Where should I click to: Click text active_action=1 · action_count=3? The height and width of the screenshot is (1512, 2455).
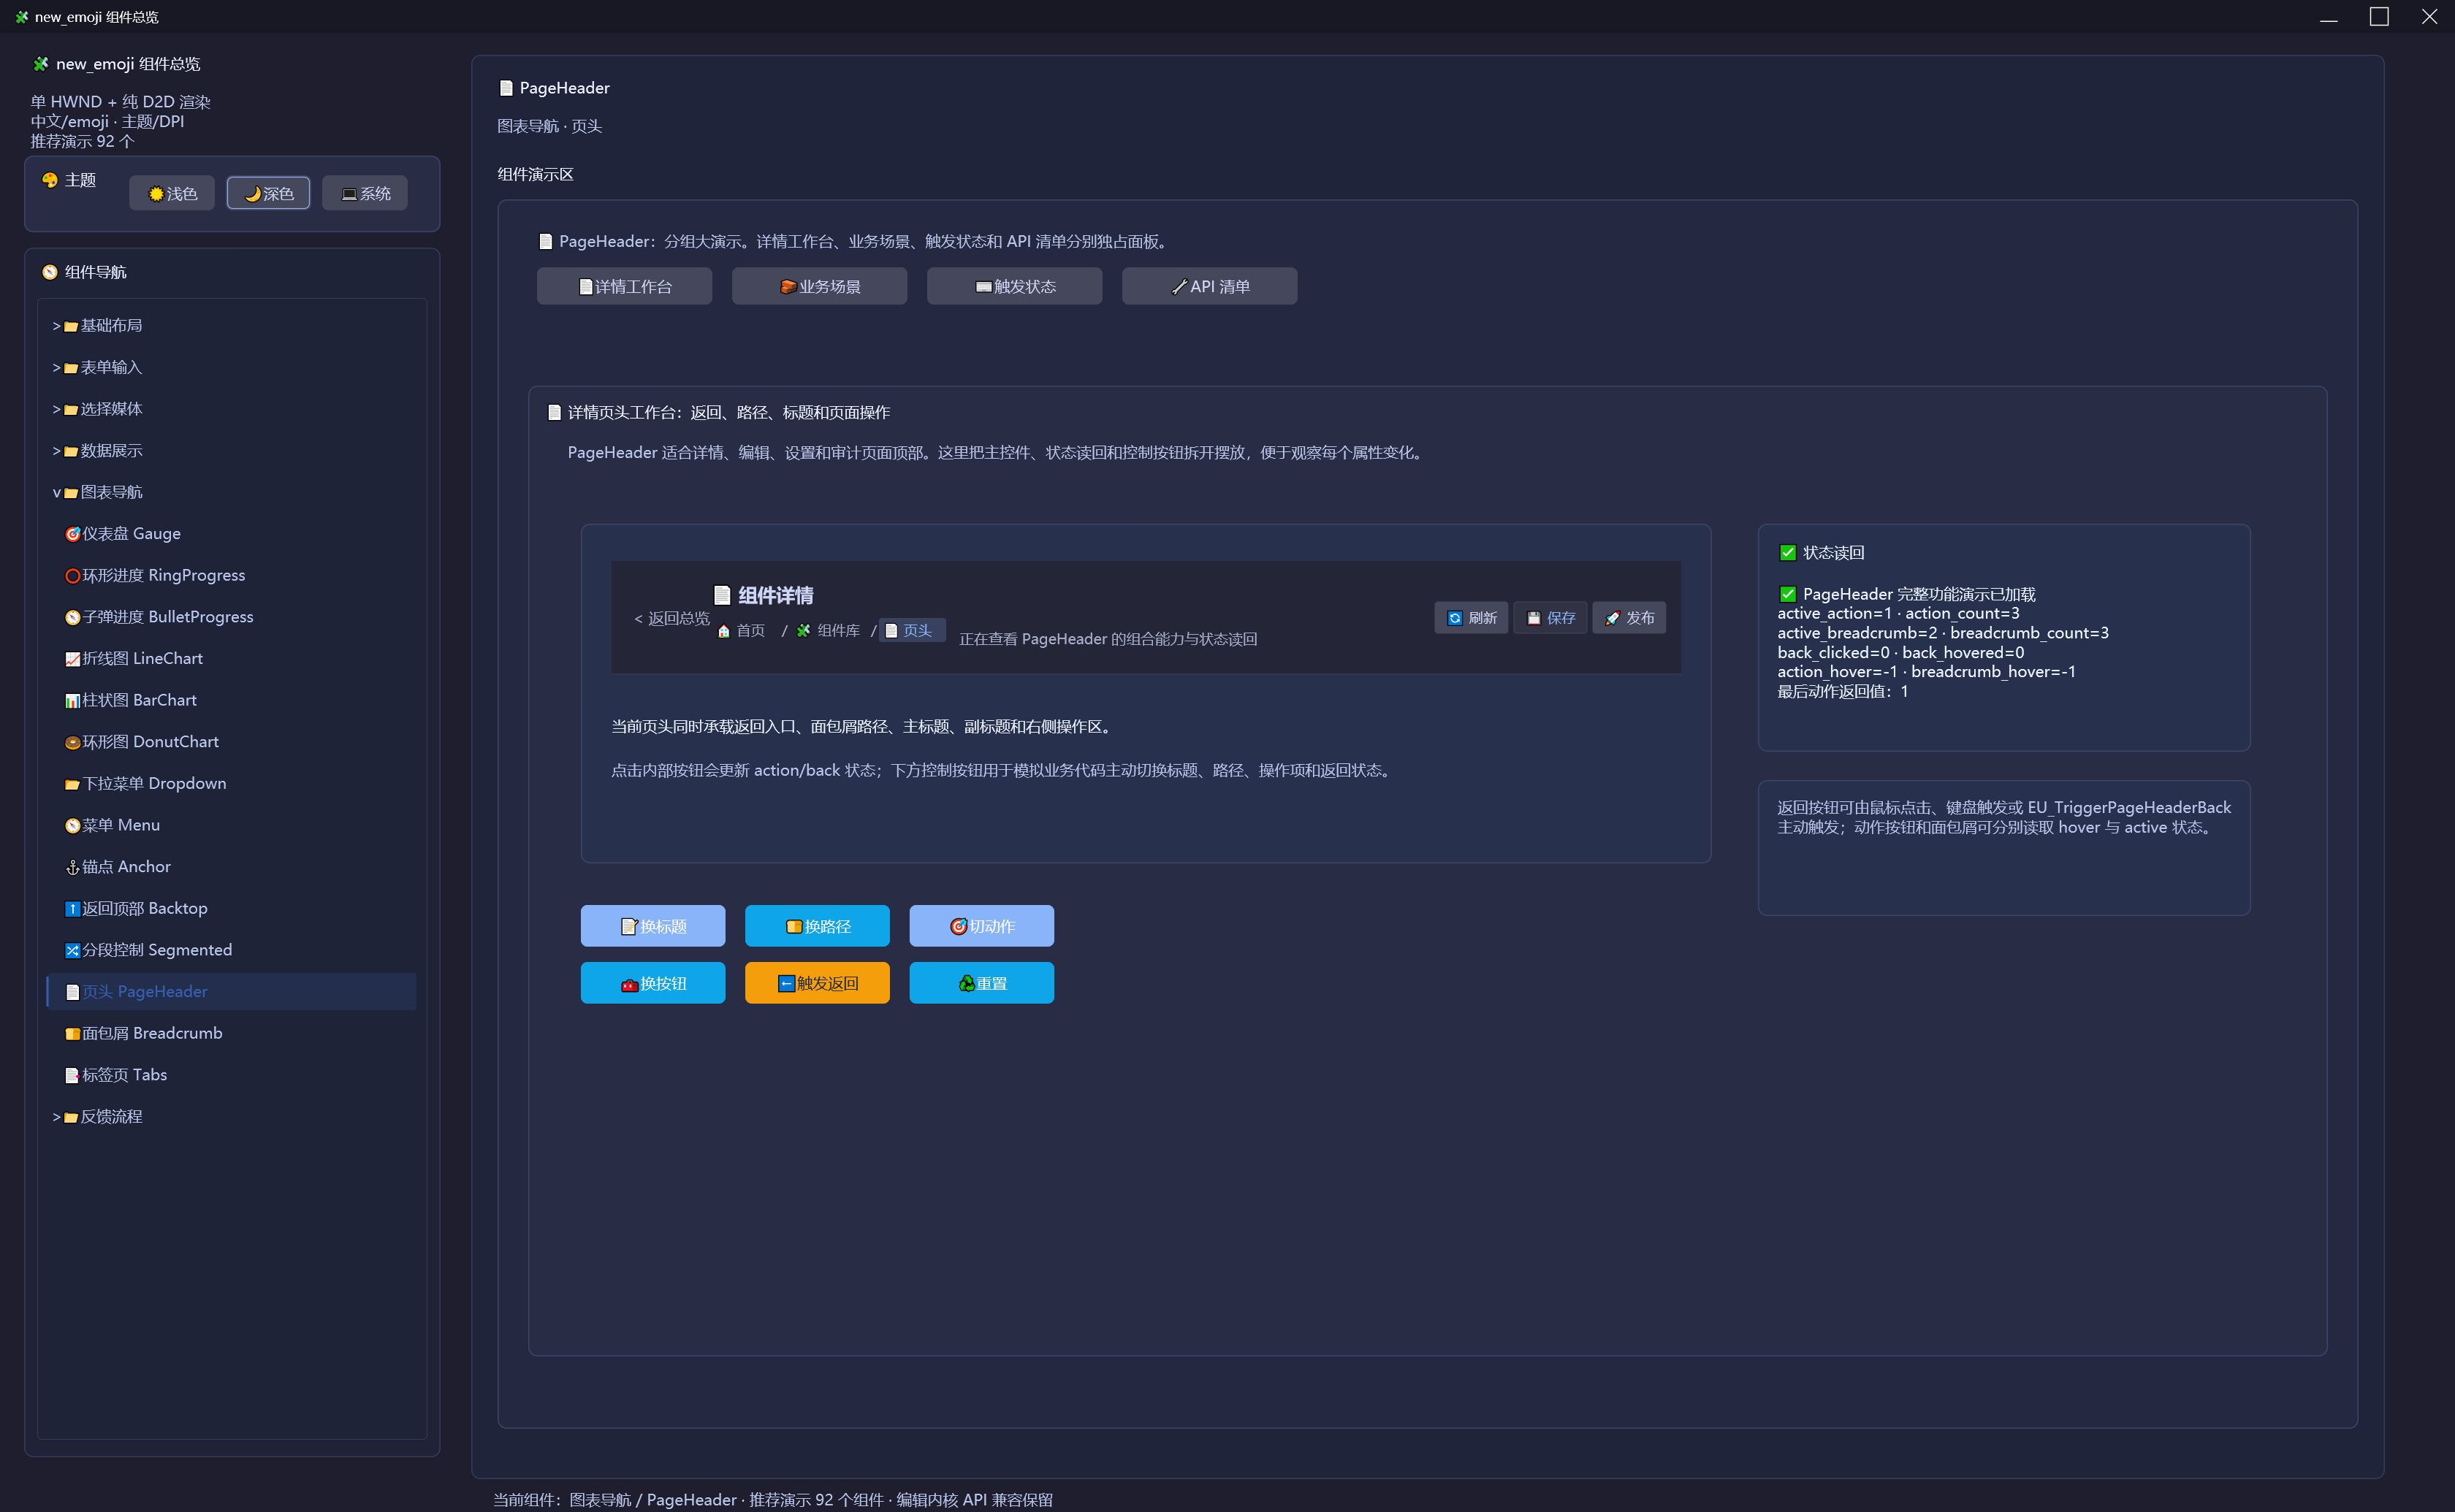[1898, 614]
